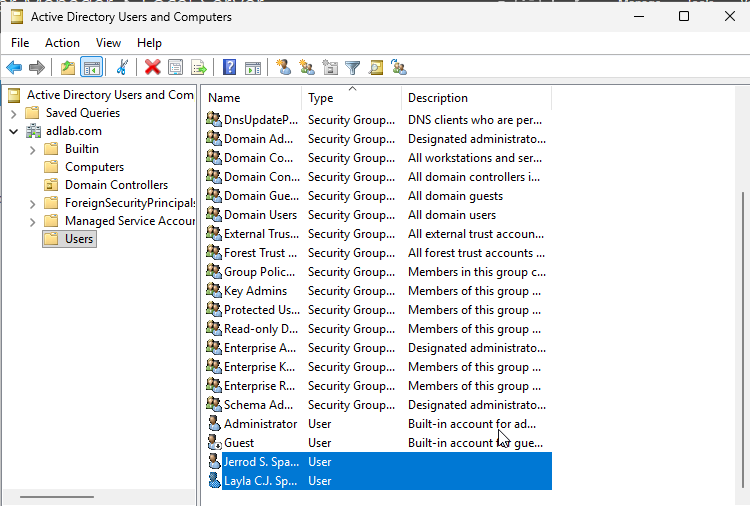Create a new organizational unit toolbar icon
The height and width of the screenshot is (506, 750).
point(330,67)
